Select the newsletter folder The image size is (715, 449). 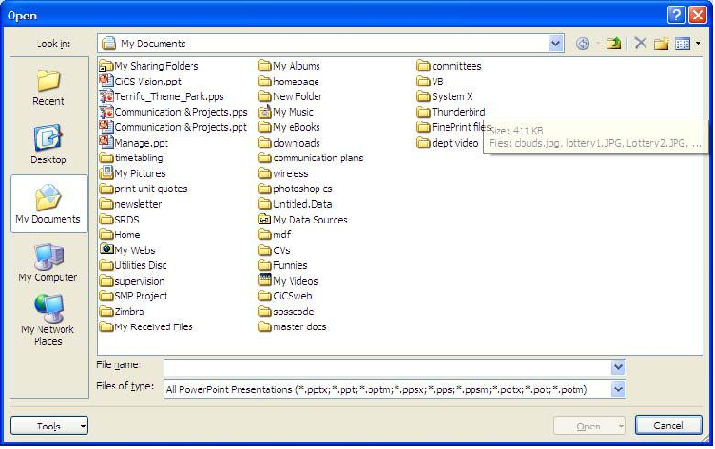coord(131,204)
